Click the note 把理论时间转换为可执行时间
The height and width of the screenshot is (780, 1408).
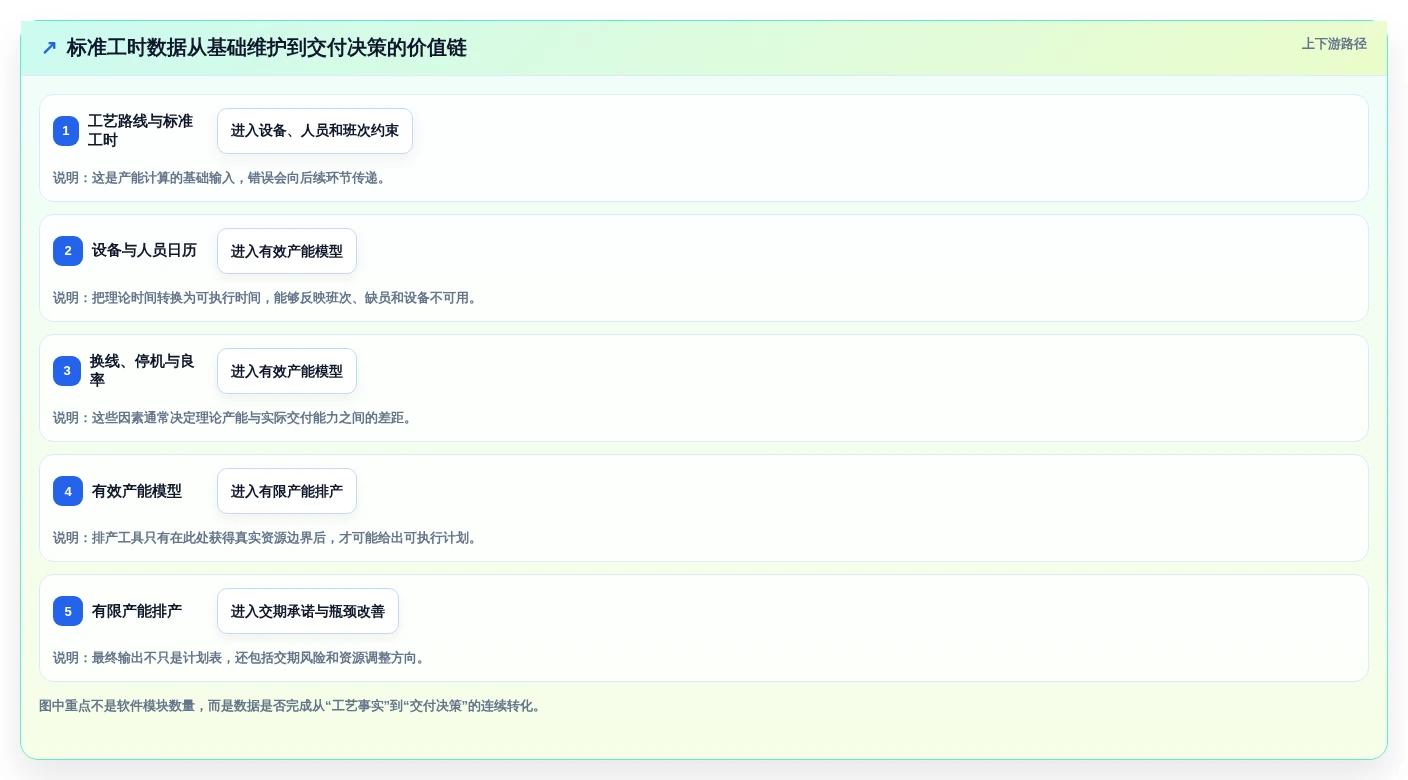coord(266,298)
